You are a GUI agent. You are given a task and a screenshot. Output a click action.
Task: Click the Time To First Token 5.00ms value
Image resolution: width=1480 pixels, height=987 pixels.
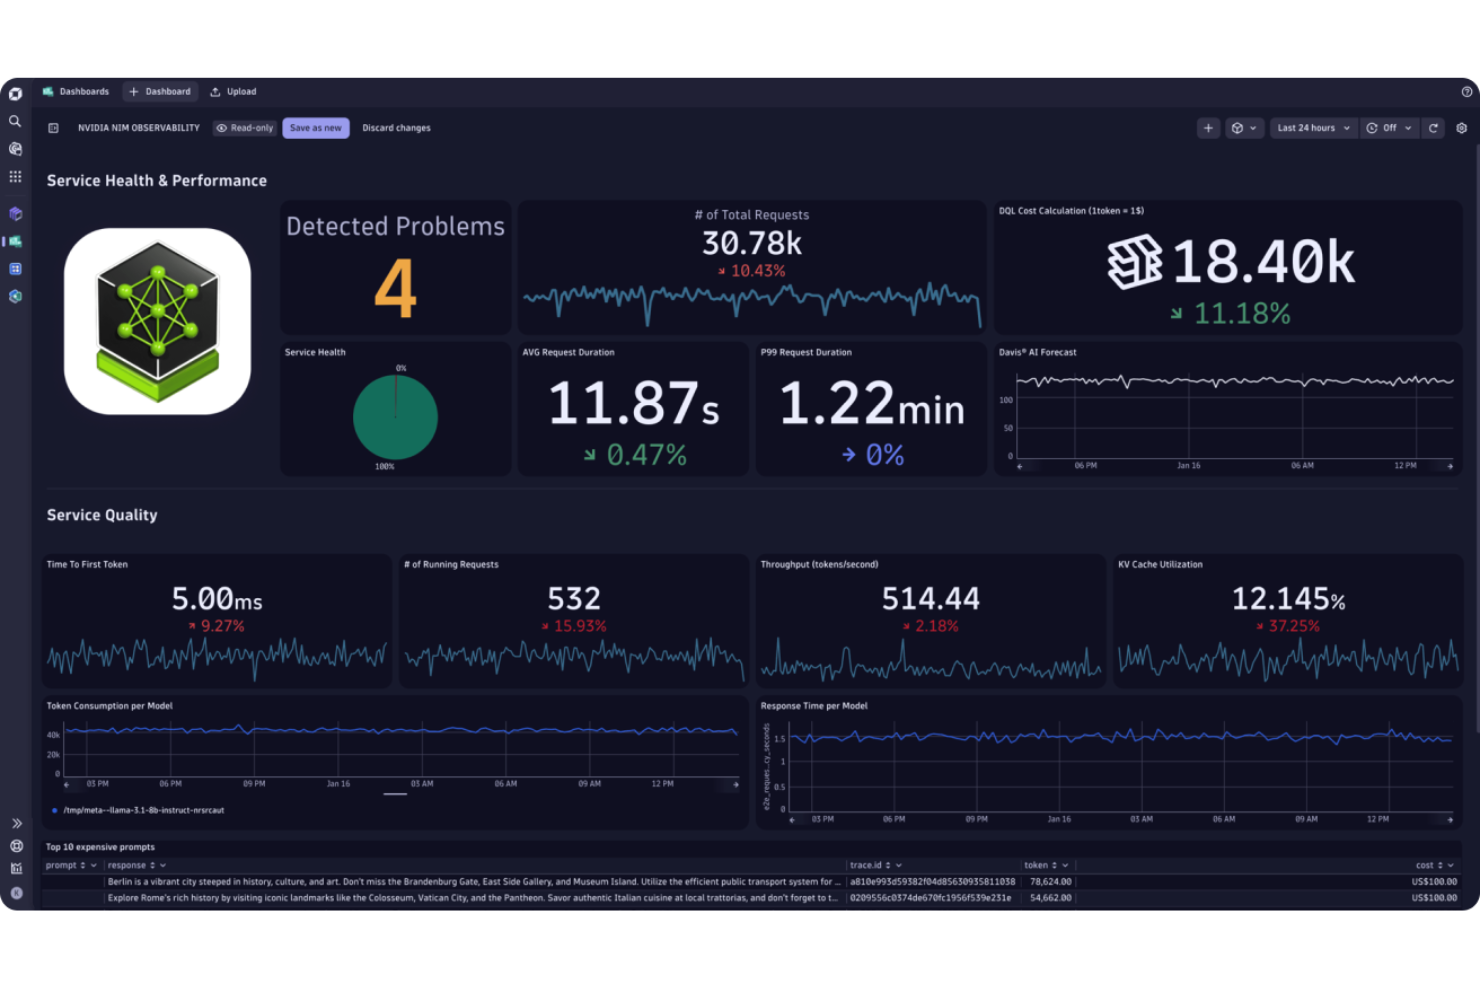[x=217, y=599]
